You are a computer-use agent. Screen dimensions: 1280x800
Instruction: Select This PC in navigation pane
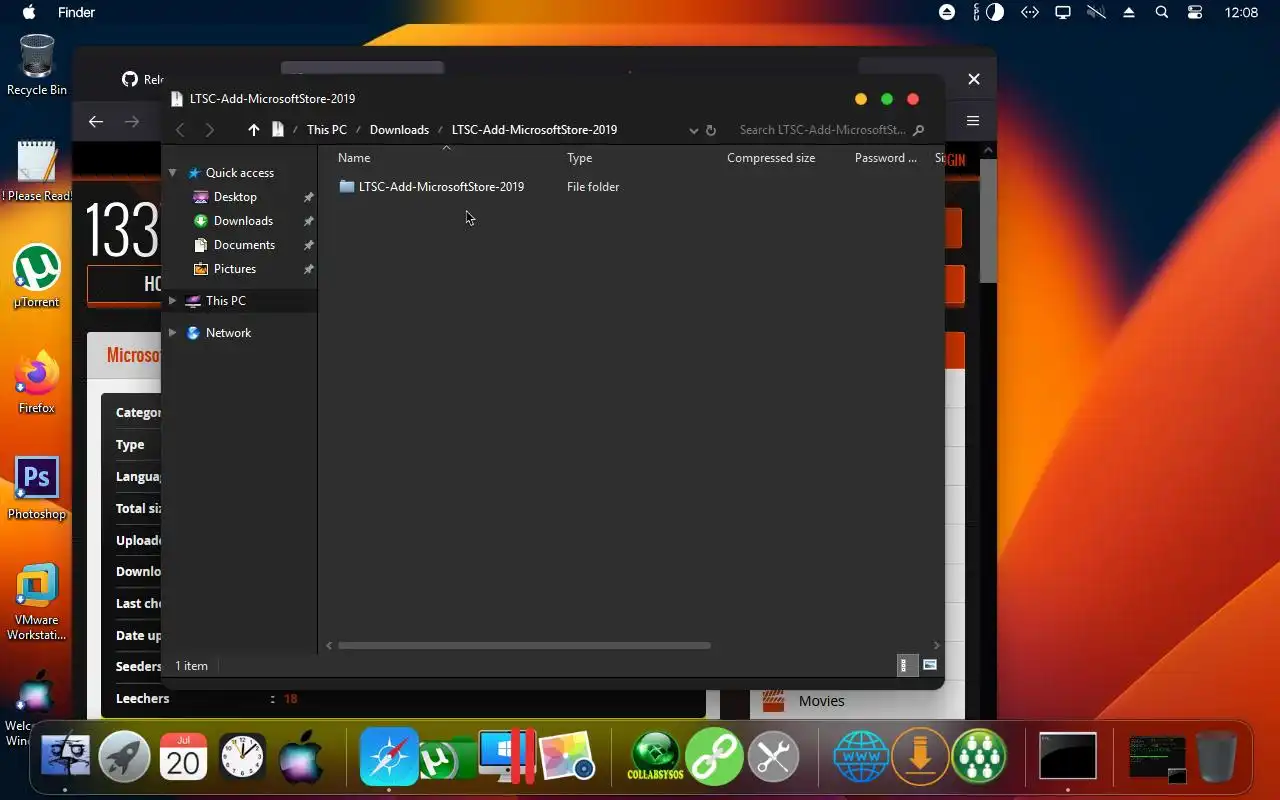pyautogui.click(x=225, y=301)
